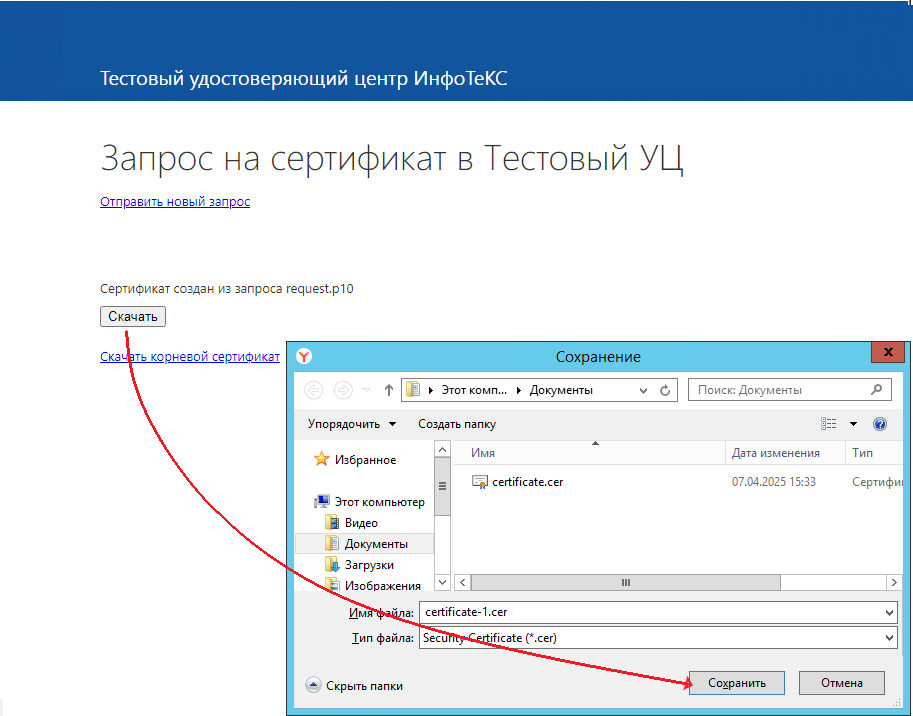
Task: Select Этот компьютер in the navigation tree
Action: [x=380, y=502]
